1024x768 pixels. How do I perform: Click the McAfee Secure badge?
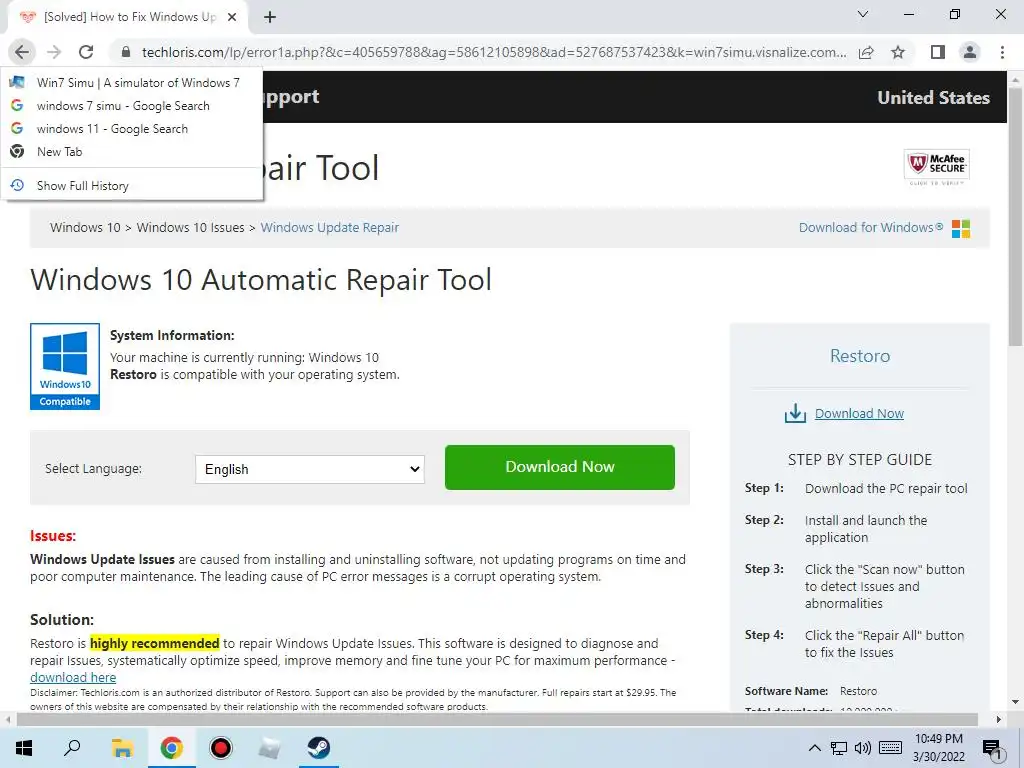tap(936, 167)
